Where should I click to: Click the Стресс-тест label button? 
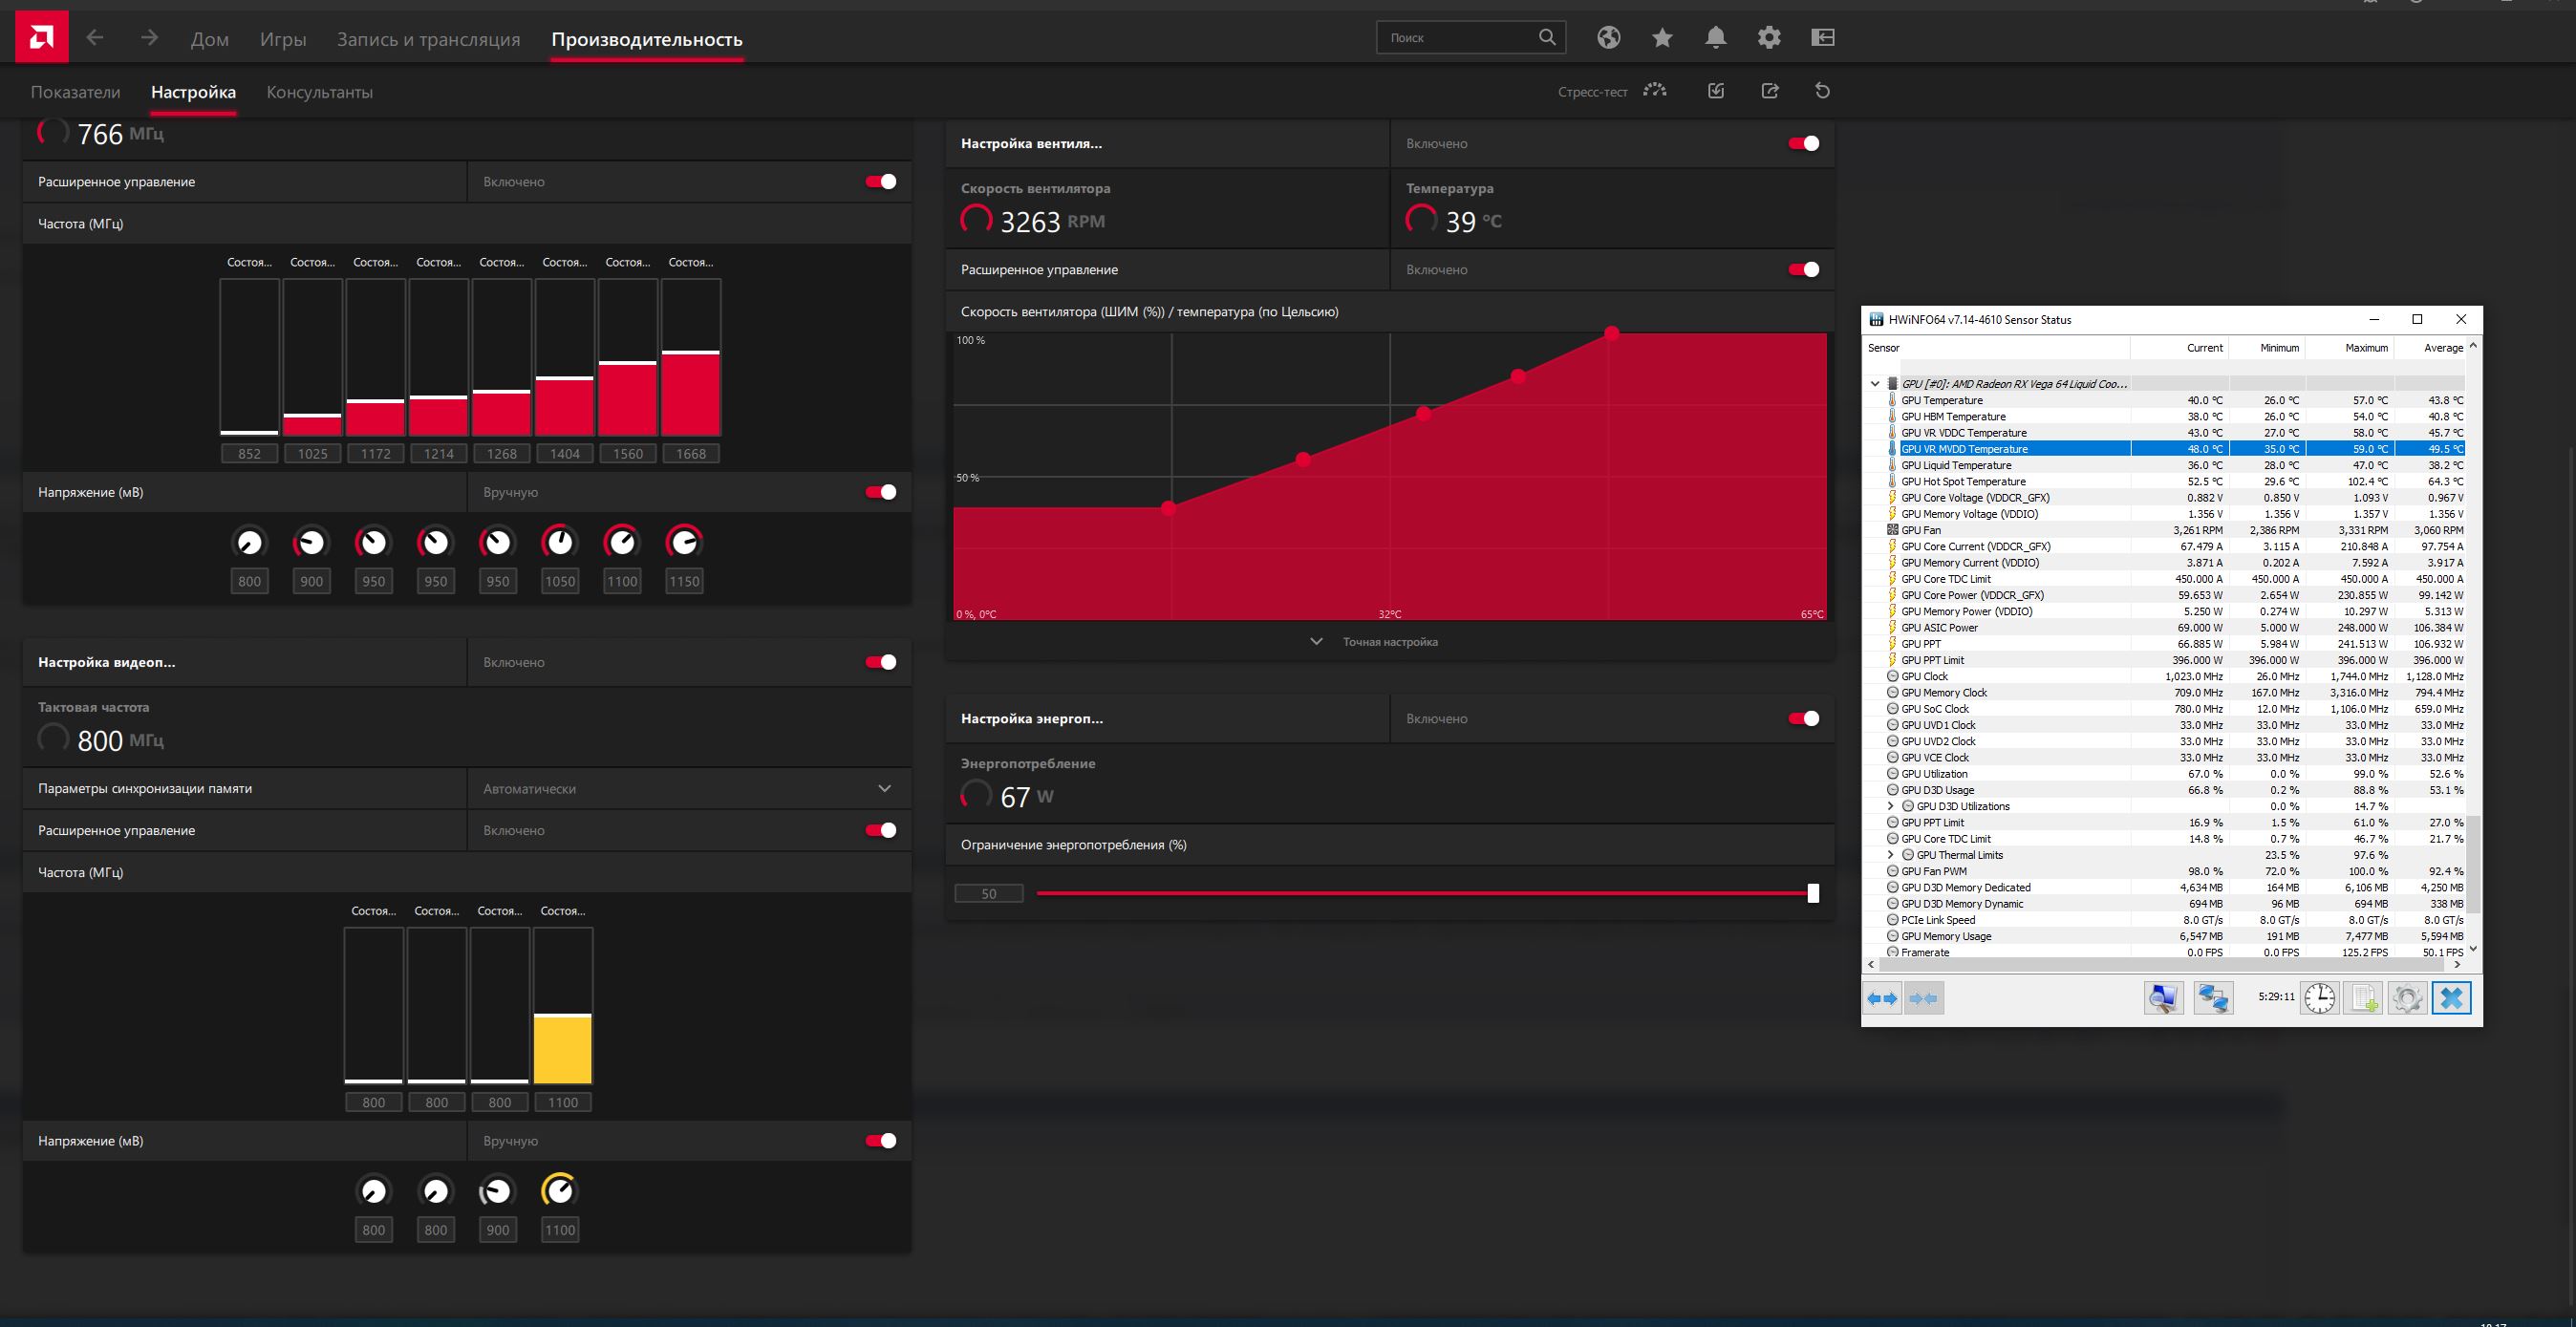(1592, 92)
